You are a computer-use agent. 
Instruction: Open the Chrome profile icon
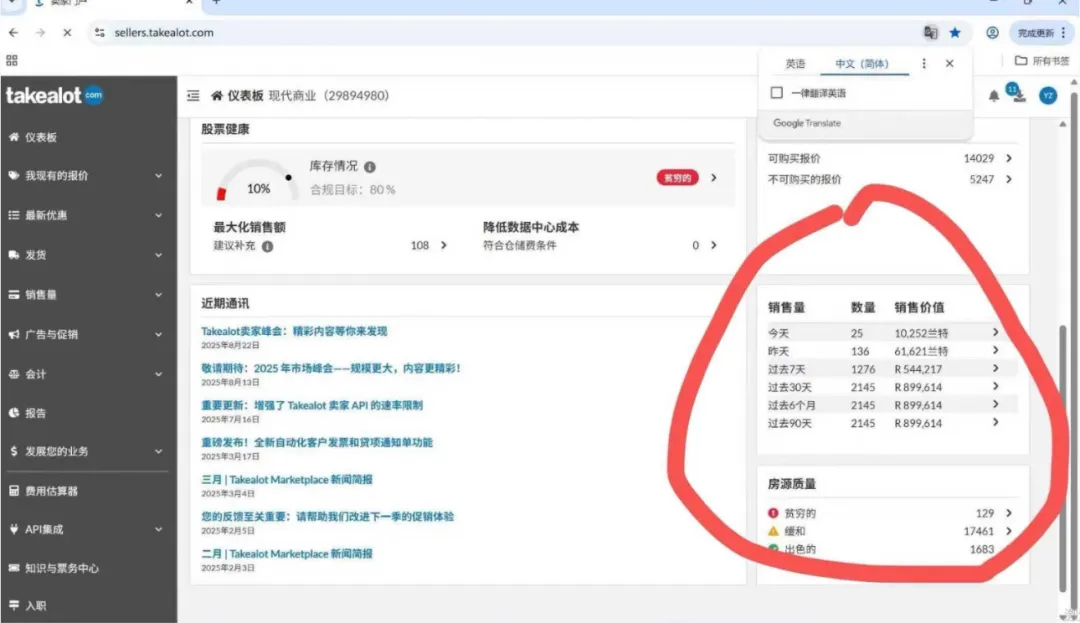point(992,32)
